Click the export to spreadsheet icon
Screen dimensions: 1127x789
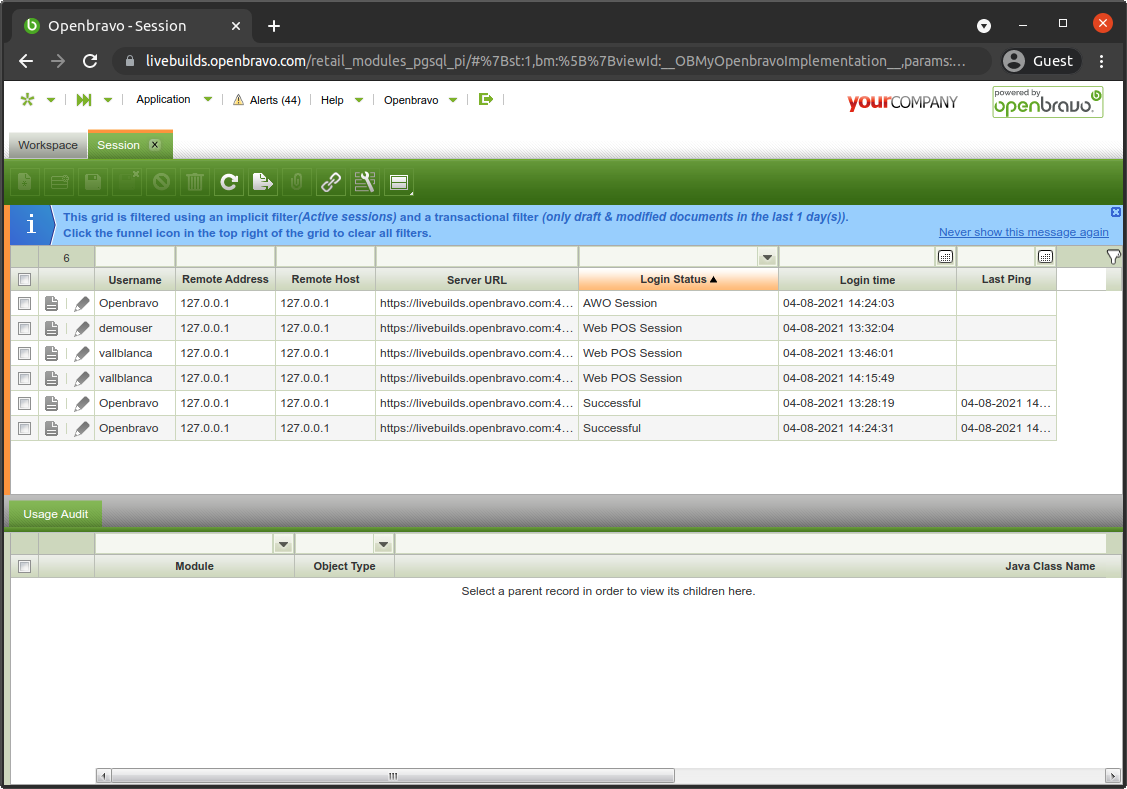262,182
